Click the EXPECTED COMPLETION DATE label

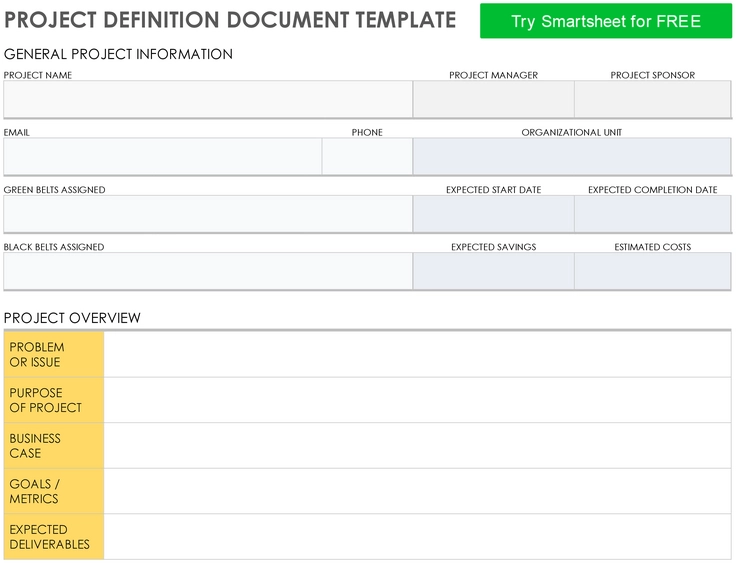(x=652, y=190)
